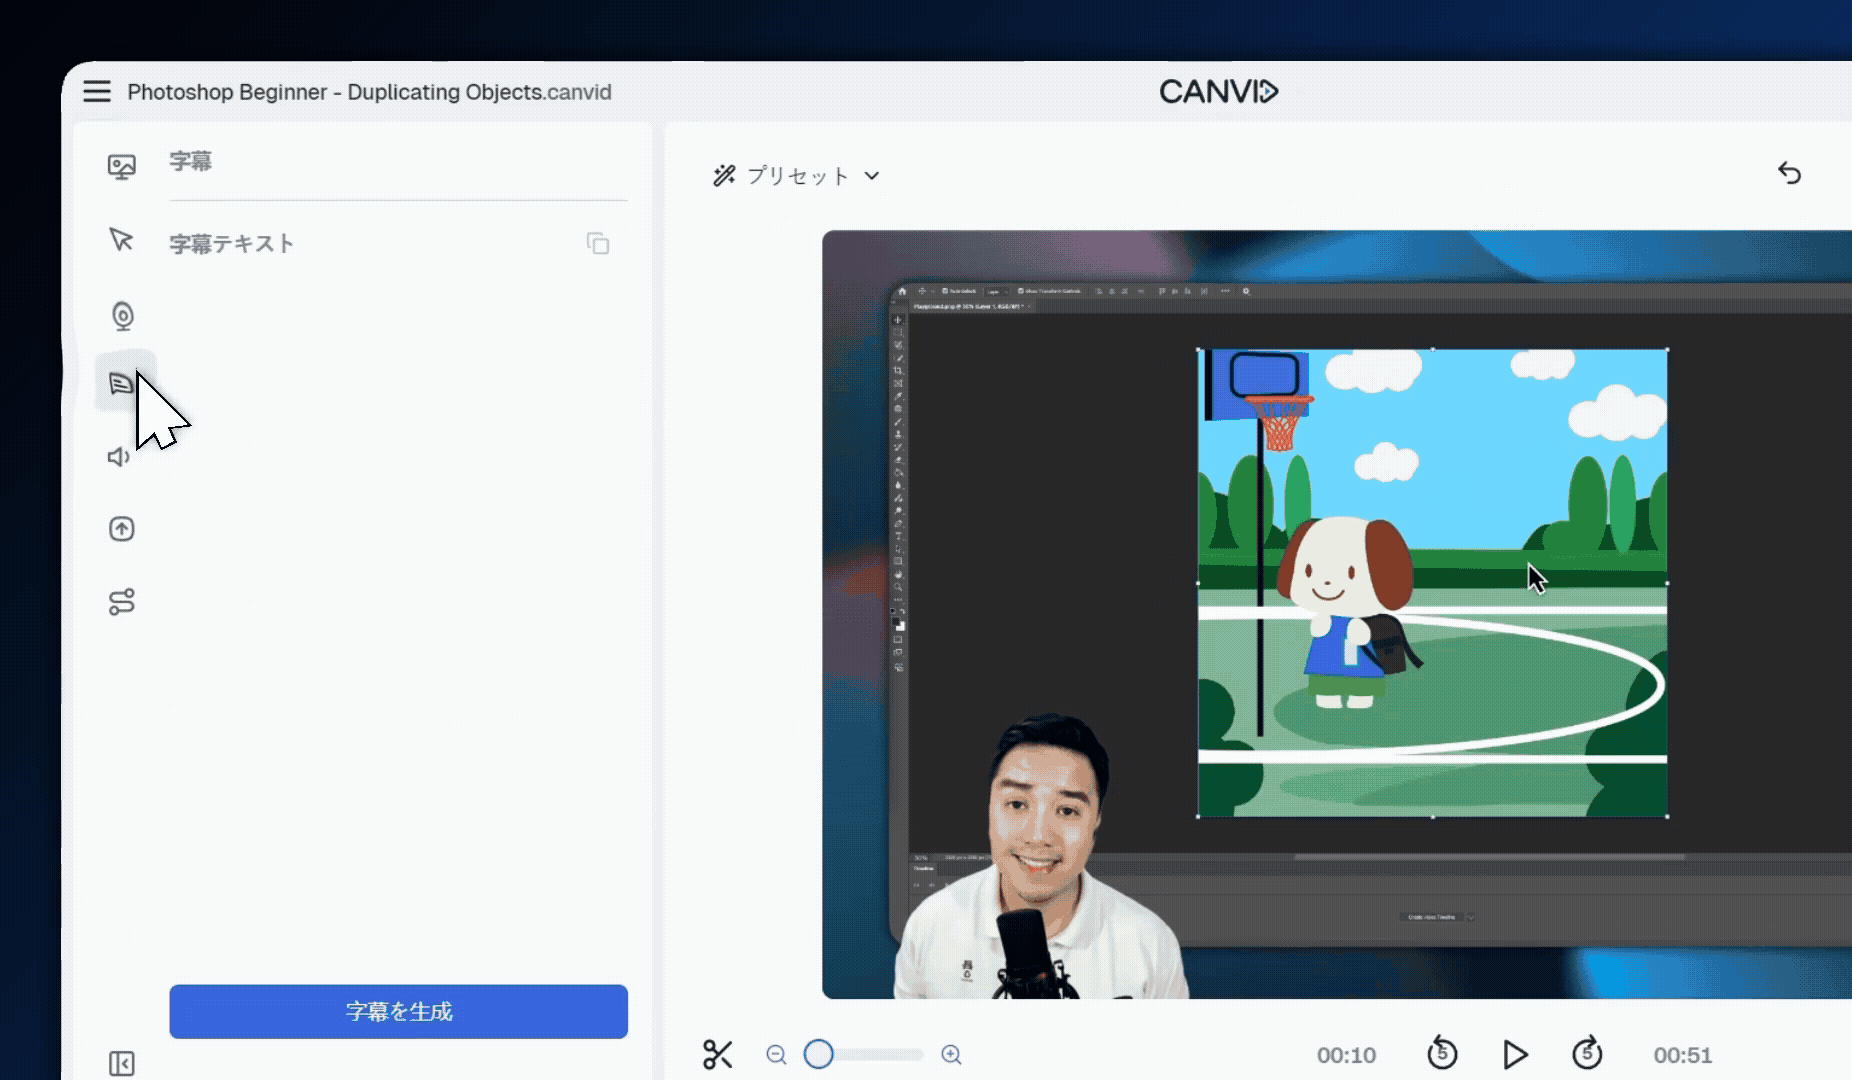1852x1080 pixels.
Task: Expand the プリセット preset dropdown
Action: point(796,176)
